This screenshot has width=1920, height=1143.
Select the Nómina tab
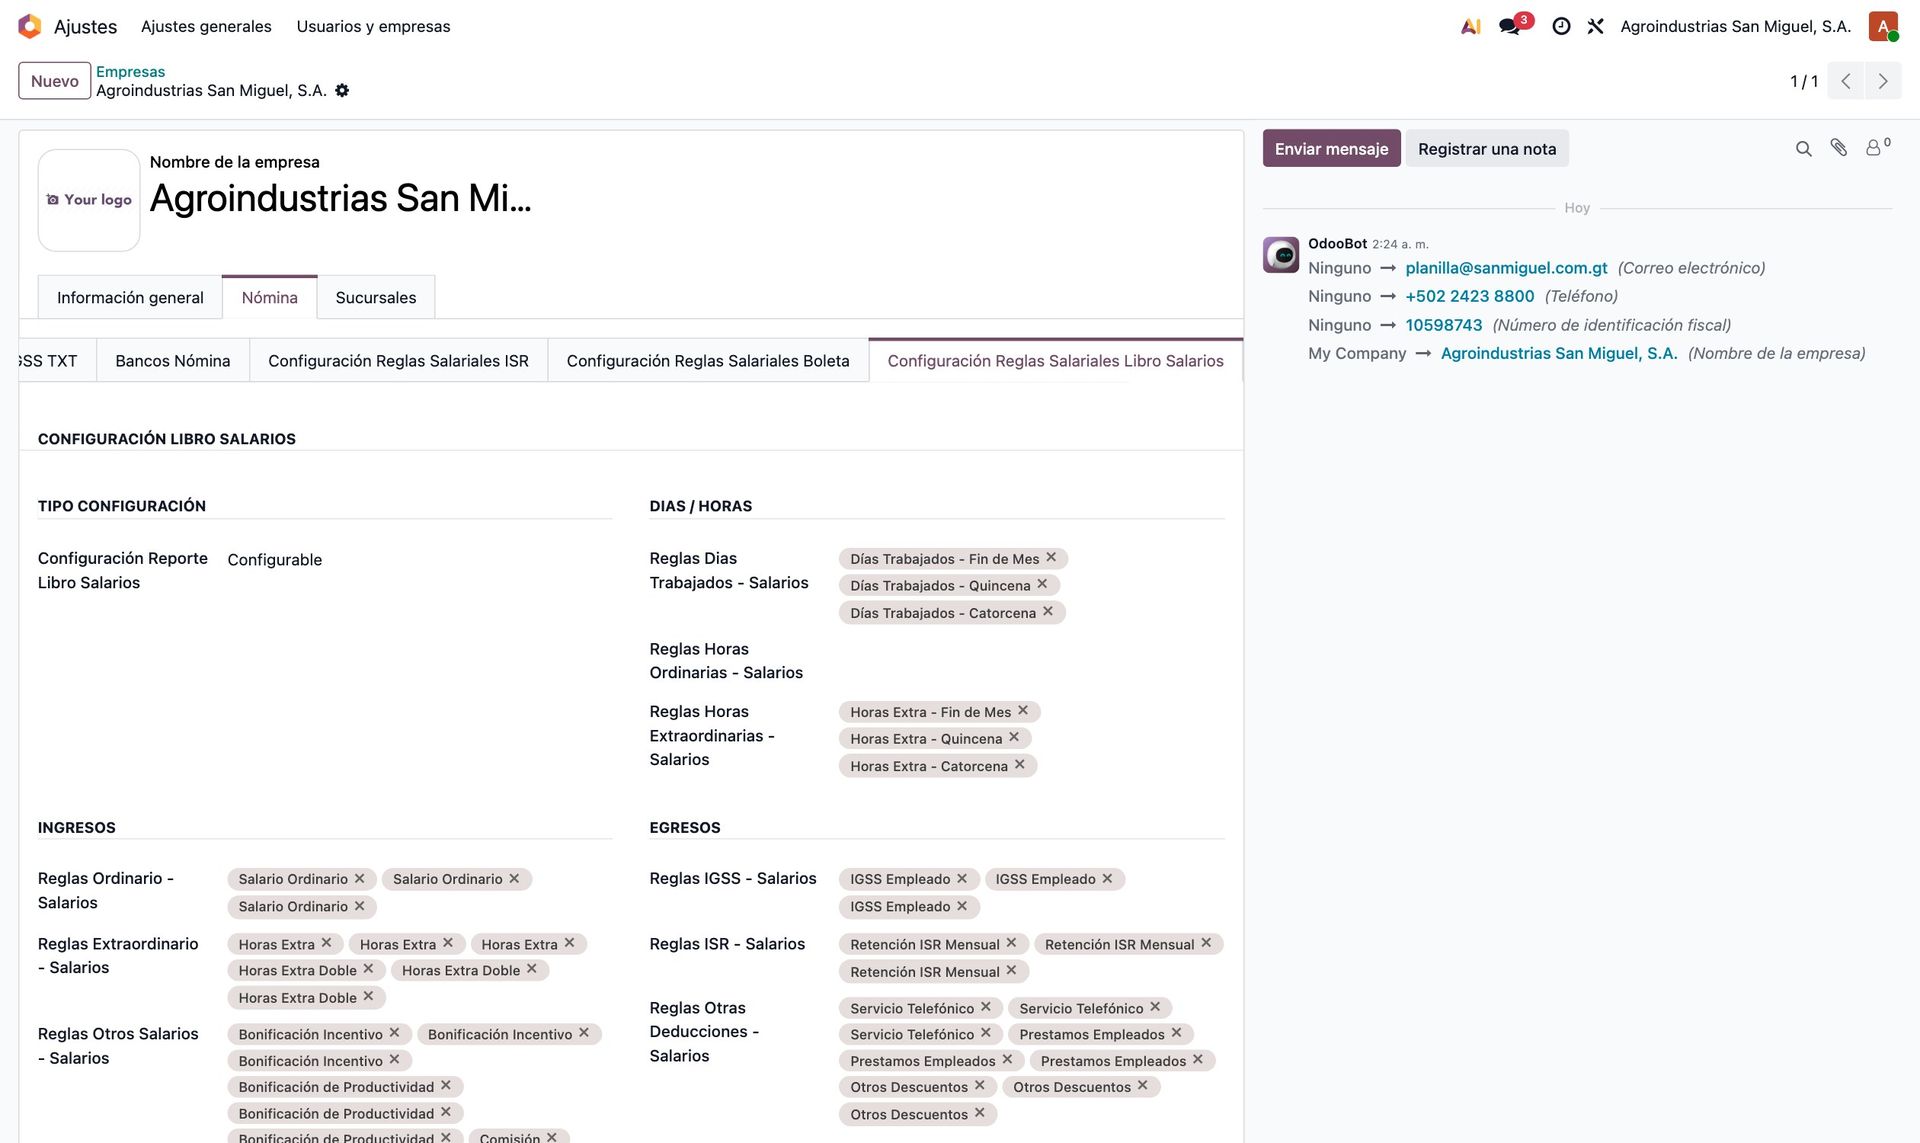coord(270,297)
